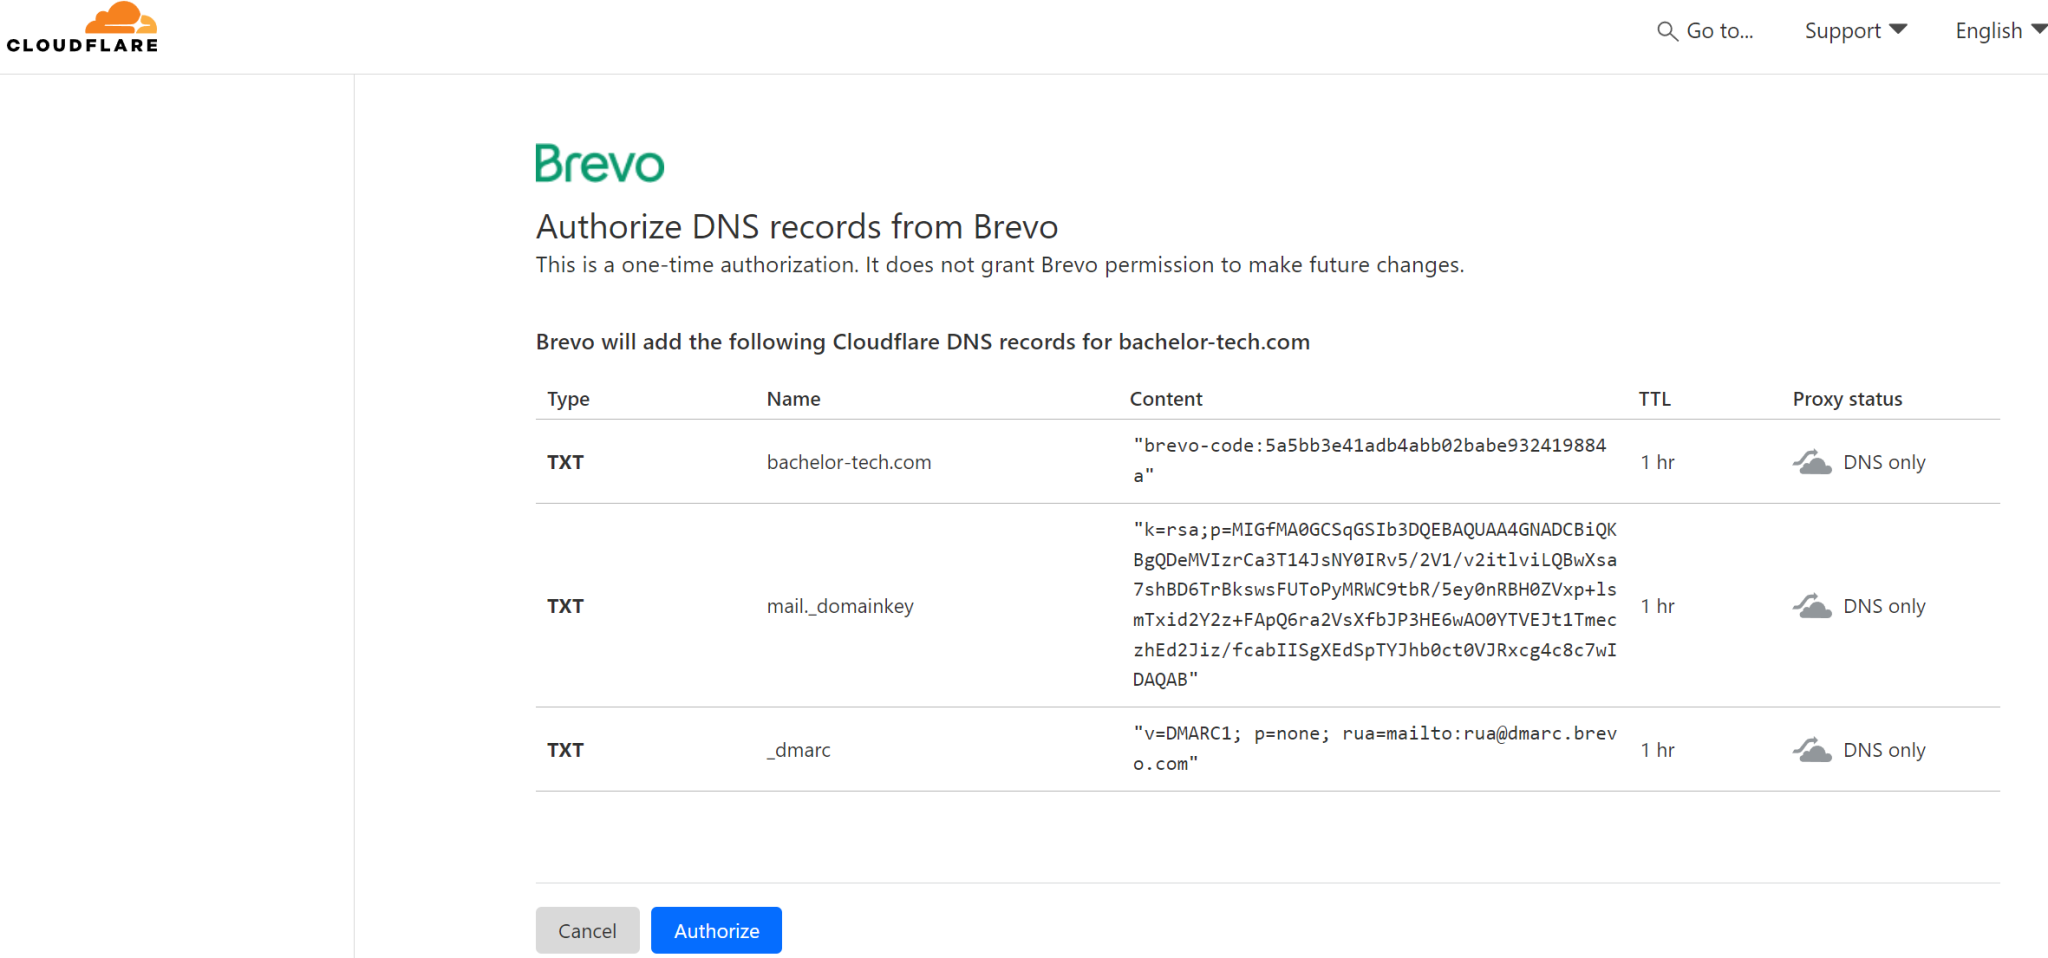The height and width of the screenshot is (958, 2048).
Task: Click the Authorize button
Action: click(x=716, y=930)
